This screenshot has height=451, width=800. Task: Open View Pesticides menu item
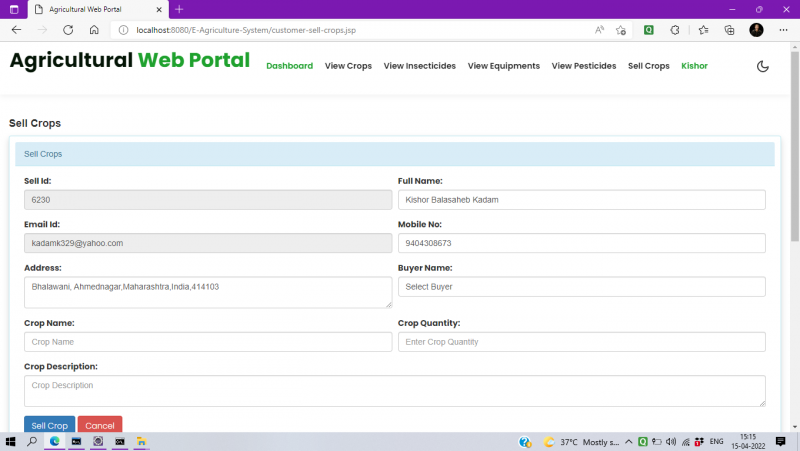click(x=584, y=66)
